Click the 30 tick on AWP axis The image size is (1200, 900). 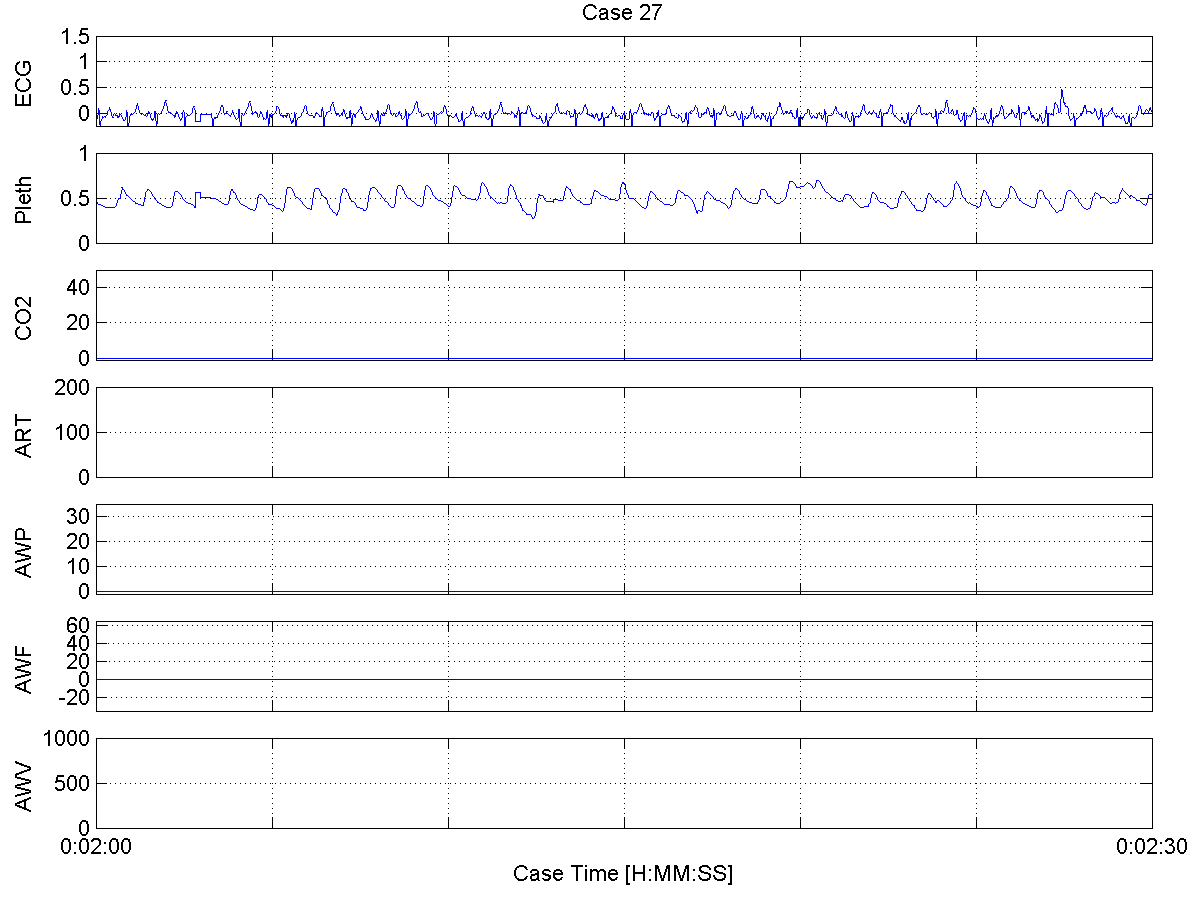[79, 516]
